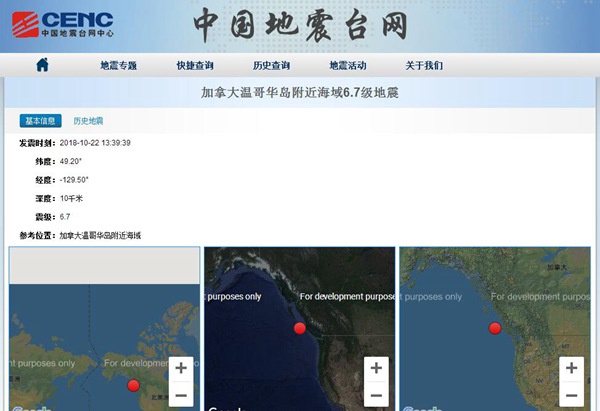Image resolution: width=600 pixels, height=411 pixels.
Task: Open the 历史查询 menu item
Action: click(271, 66)
